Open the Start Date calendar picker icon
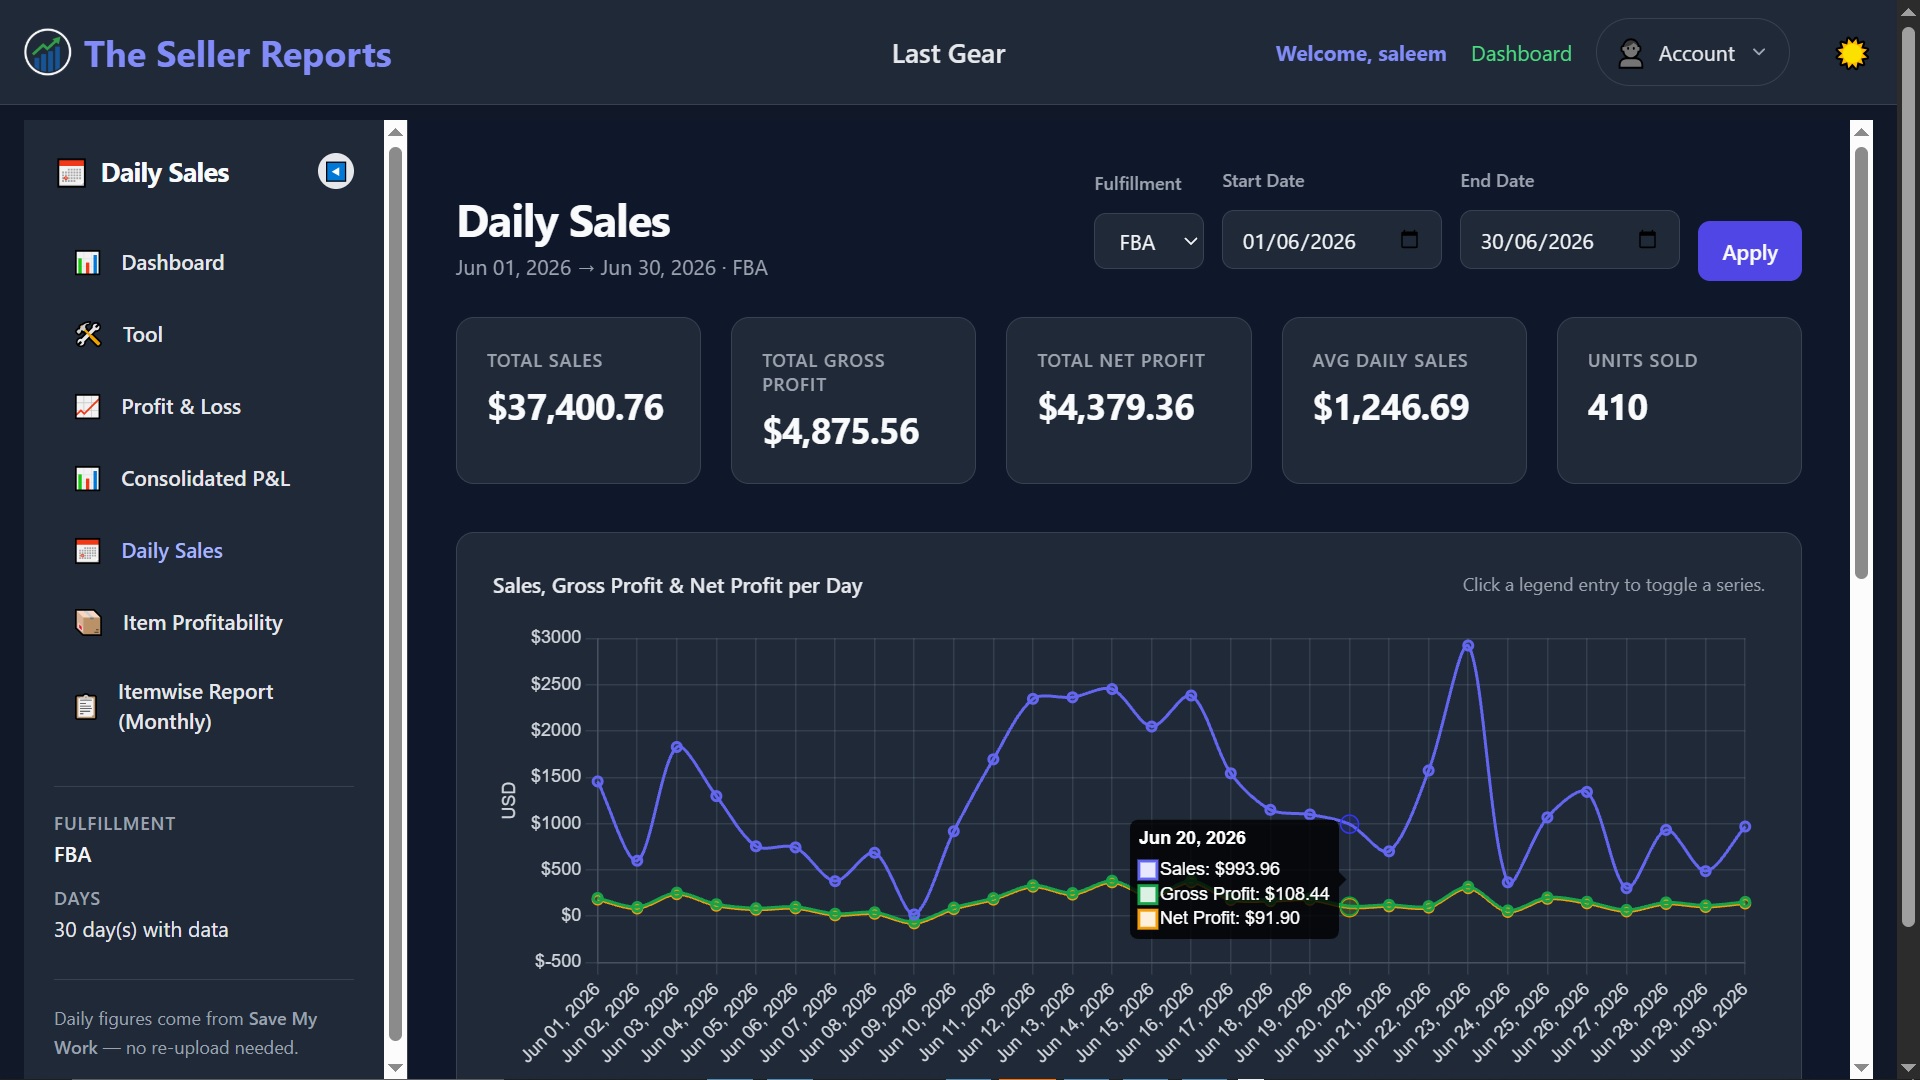1920x1080 pixels. (x=1409, y=239)
